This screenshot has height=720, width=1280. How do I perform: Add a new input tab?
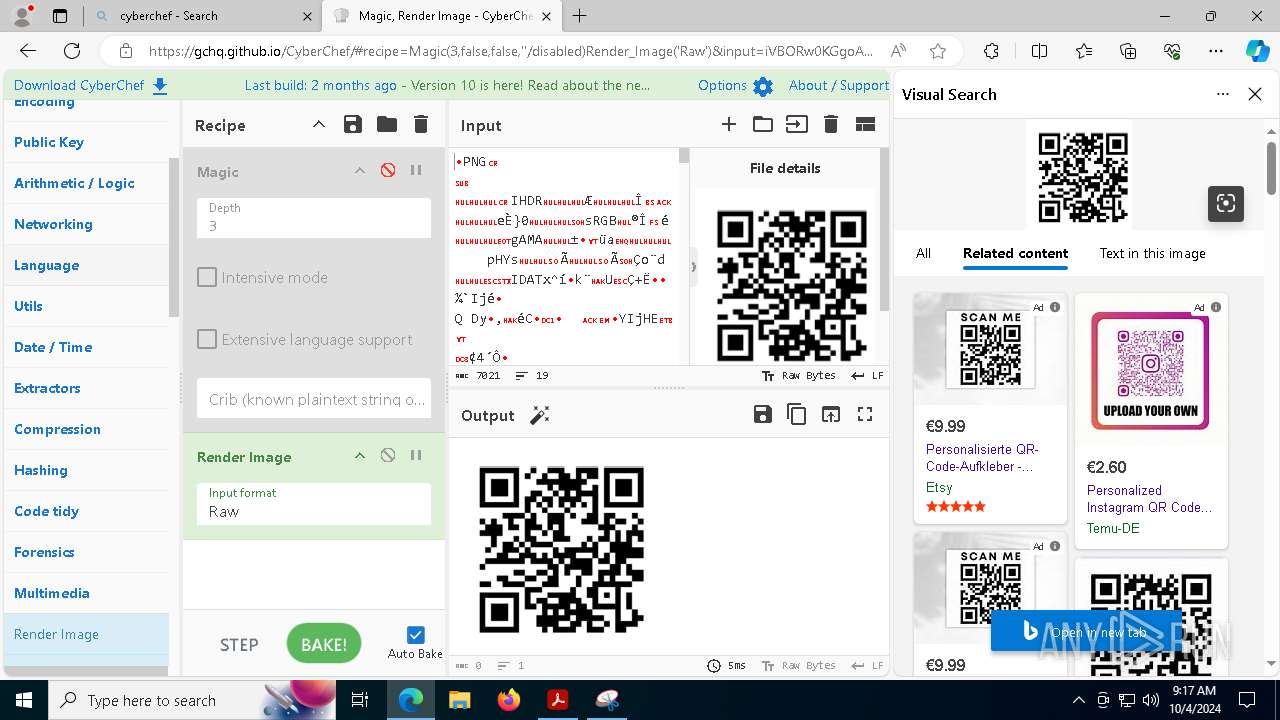(x=729, y=124)
